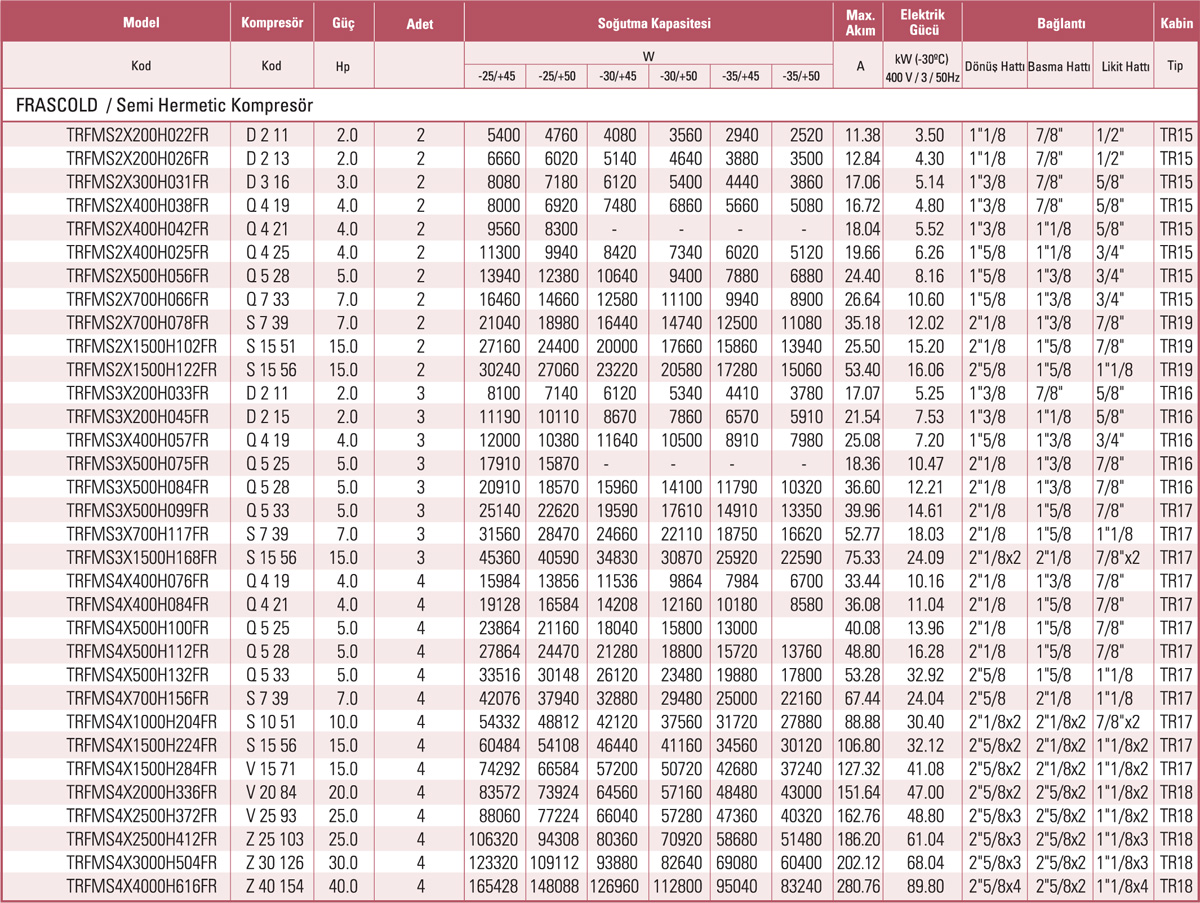Click model code TRFMS4X4000H616FR
Screen dimensions: 1200x903
(x=139, y=886)
